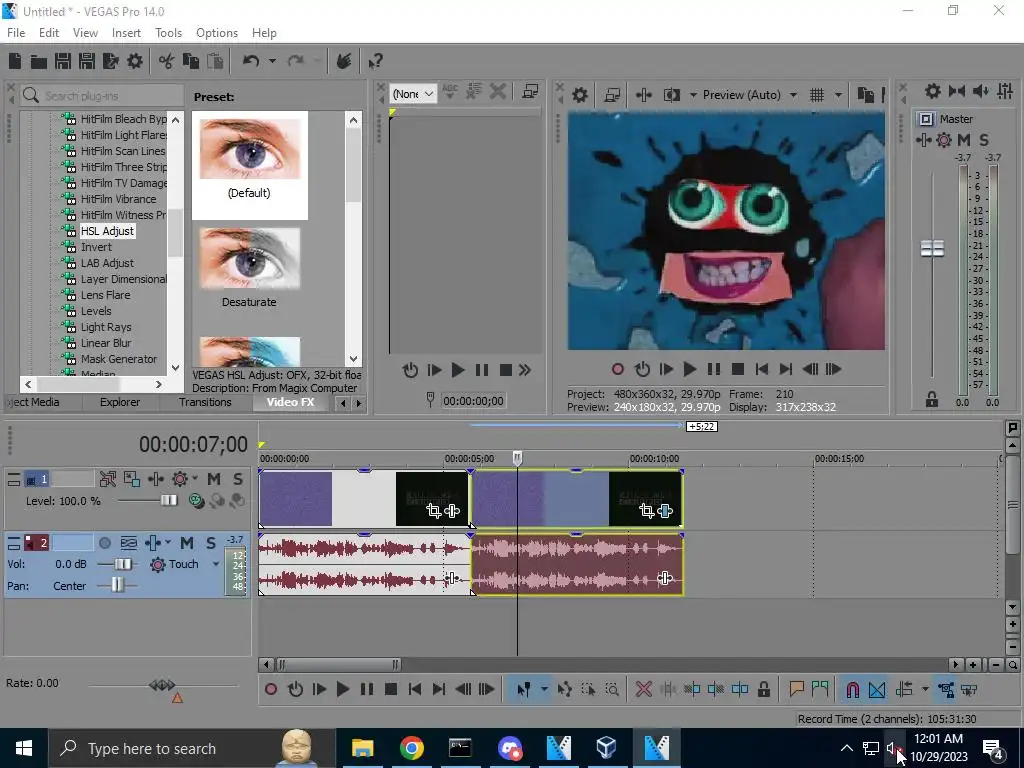Open the Options menu

[x=217, y=33]
